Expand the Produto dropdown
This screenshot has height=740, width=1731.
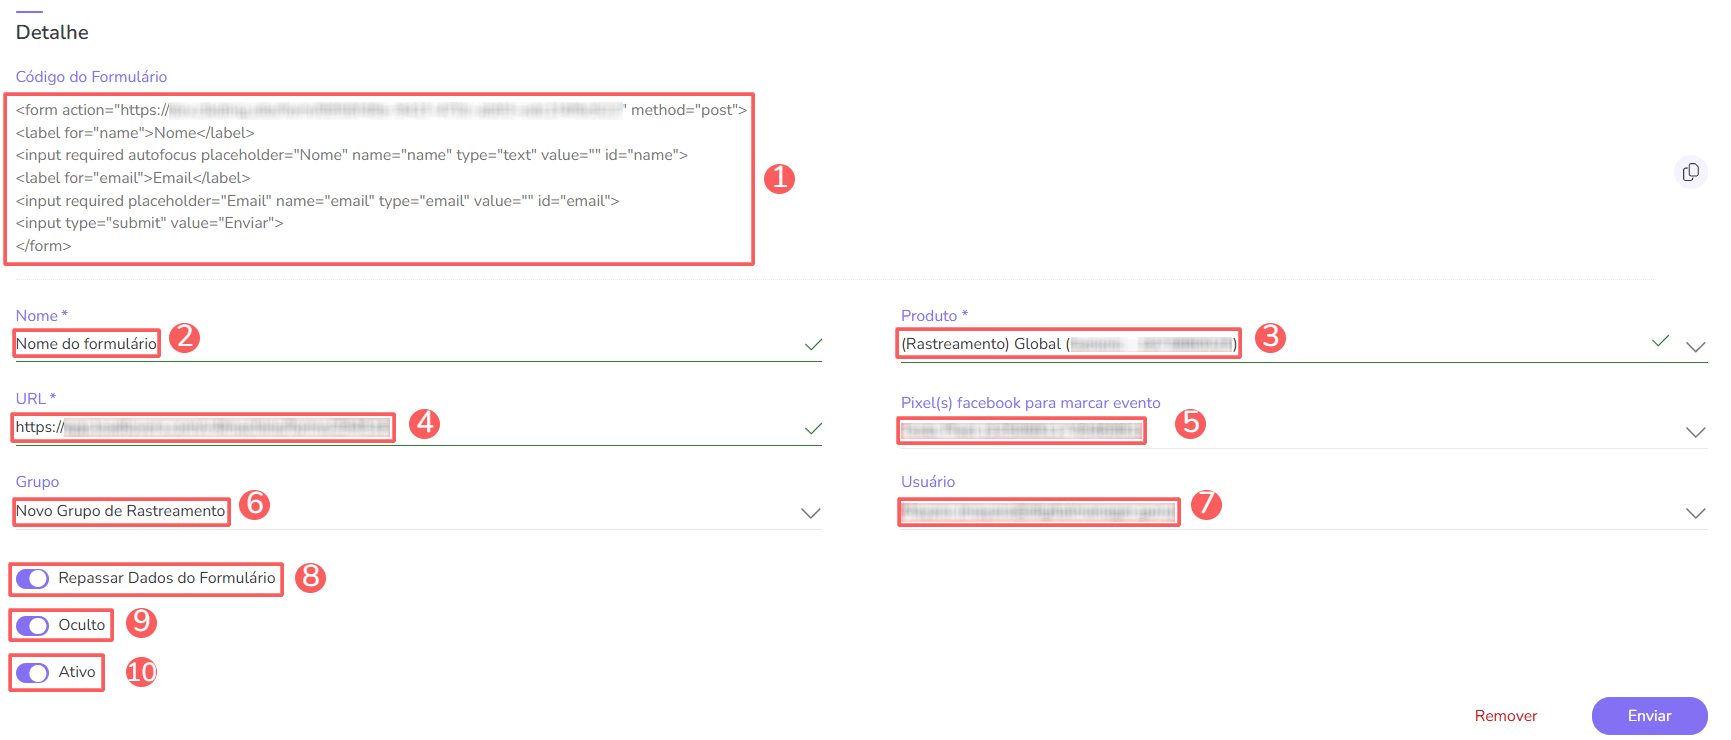1695,347
